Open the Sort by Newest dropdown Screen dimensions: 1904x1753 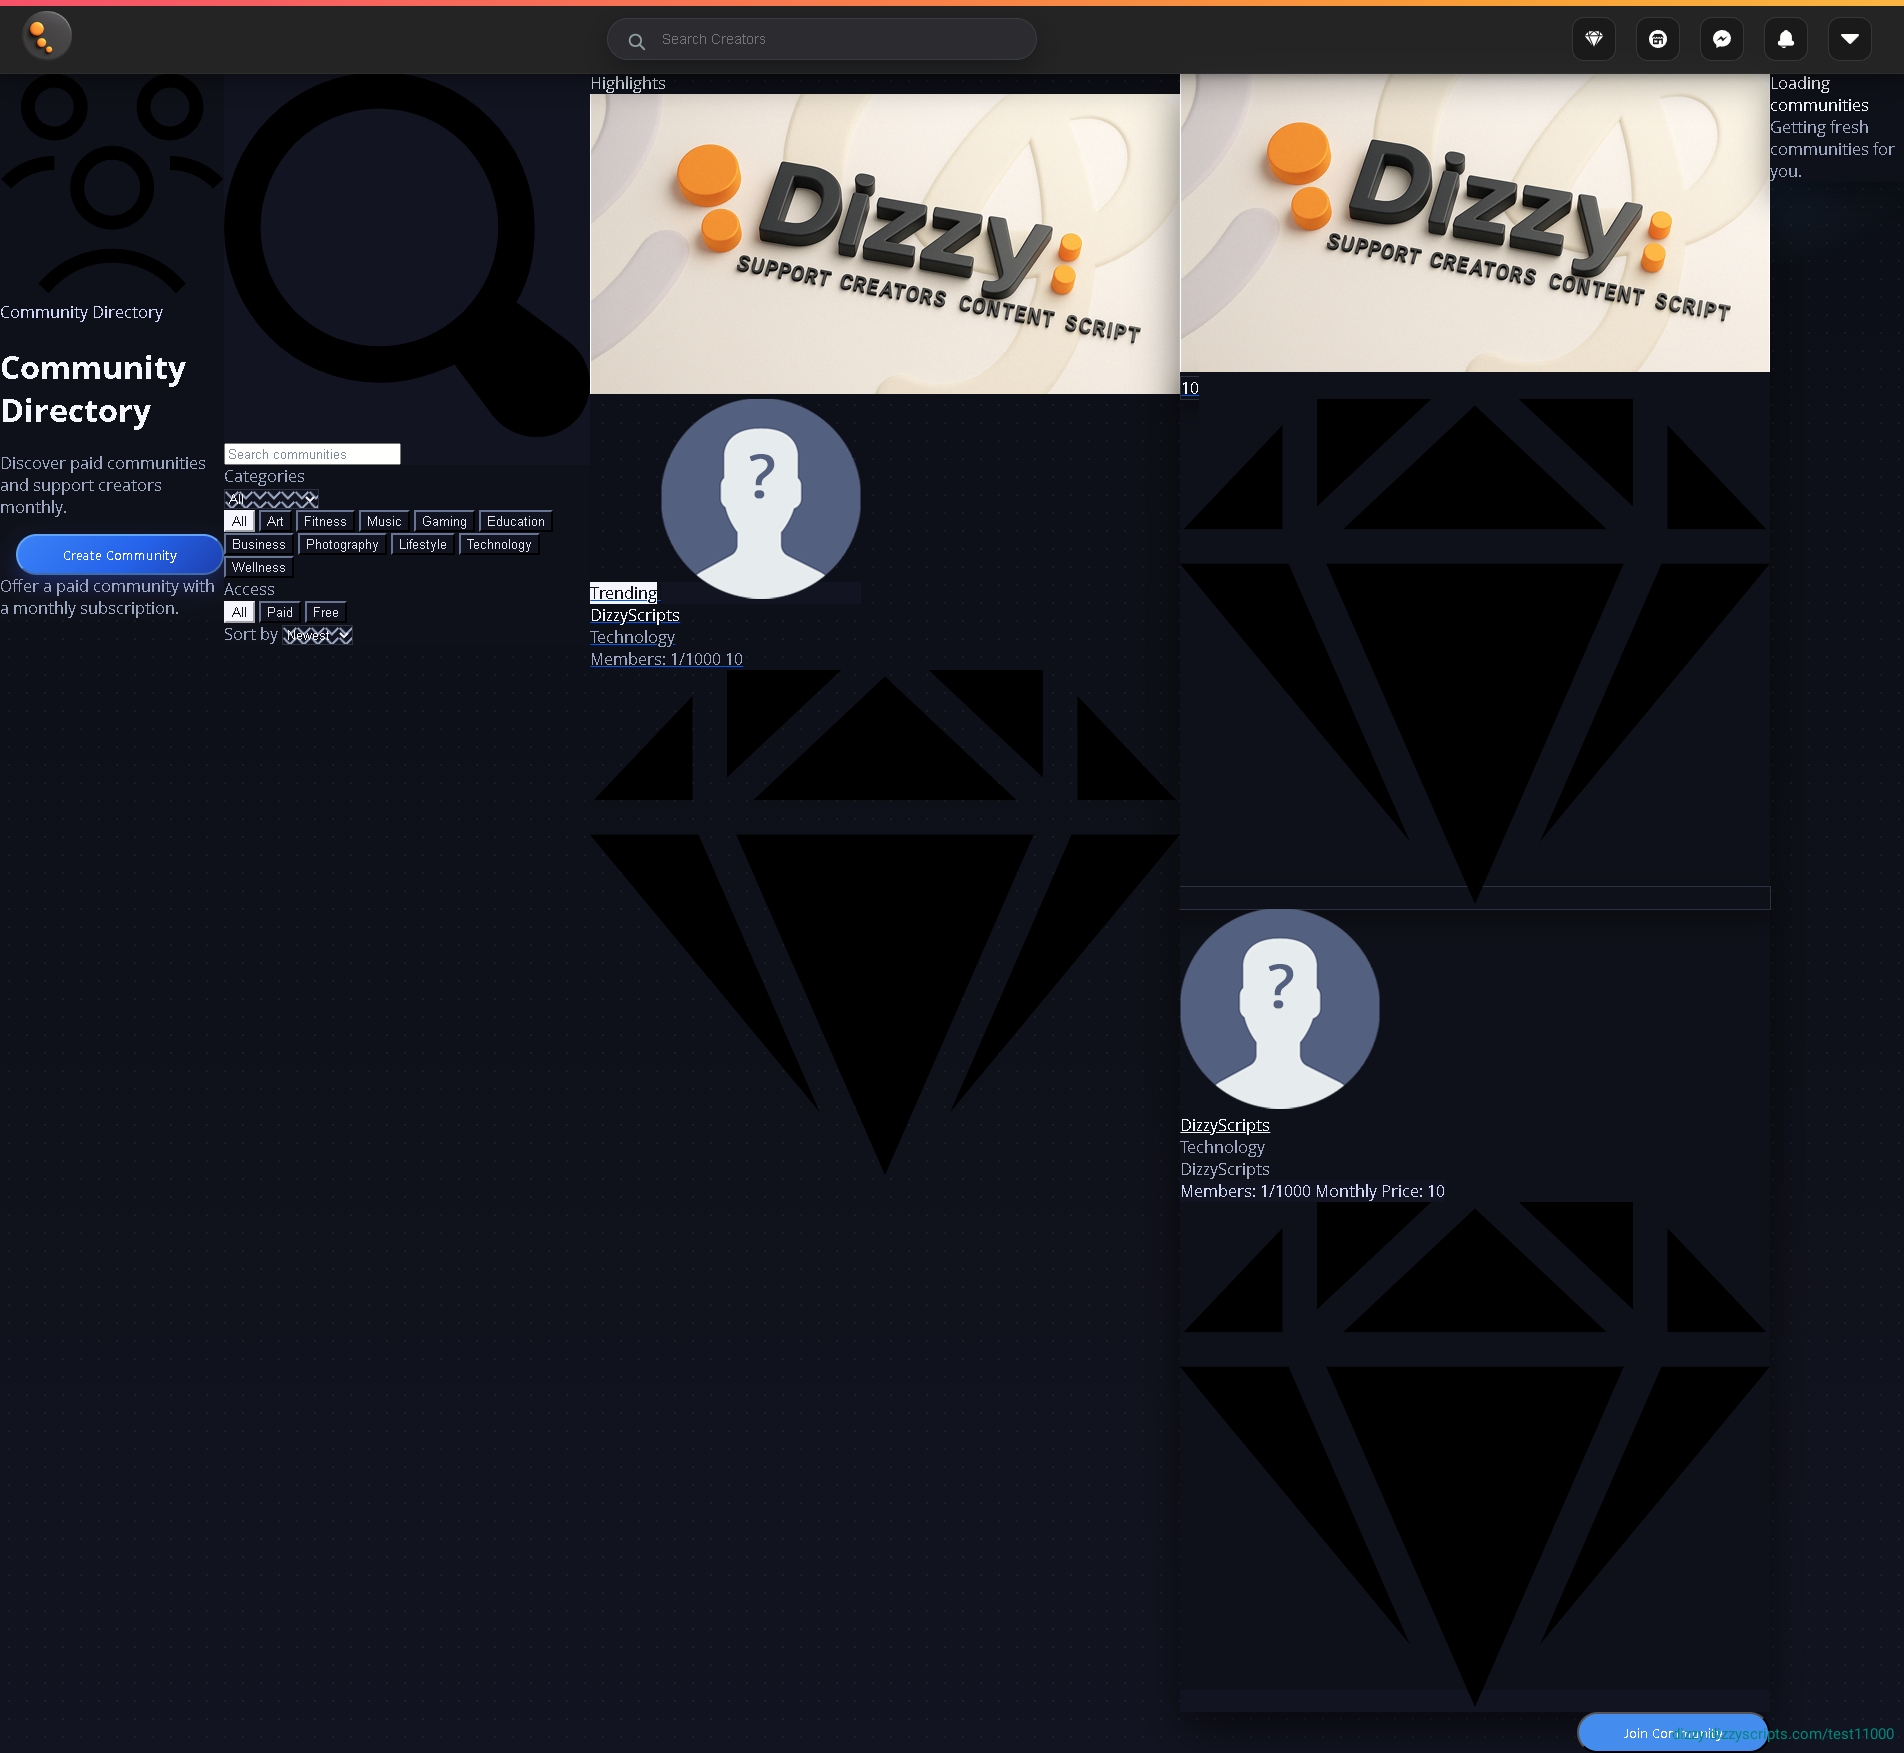click(x=317, y=635)
